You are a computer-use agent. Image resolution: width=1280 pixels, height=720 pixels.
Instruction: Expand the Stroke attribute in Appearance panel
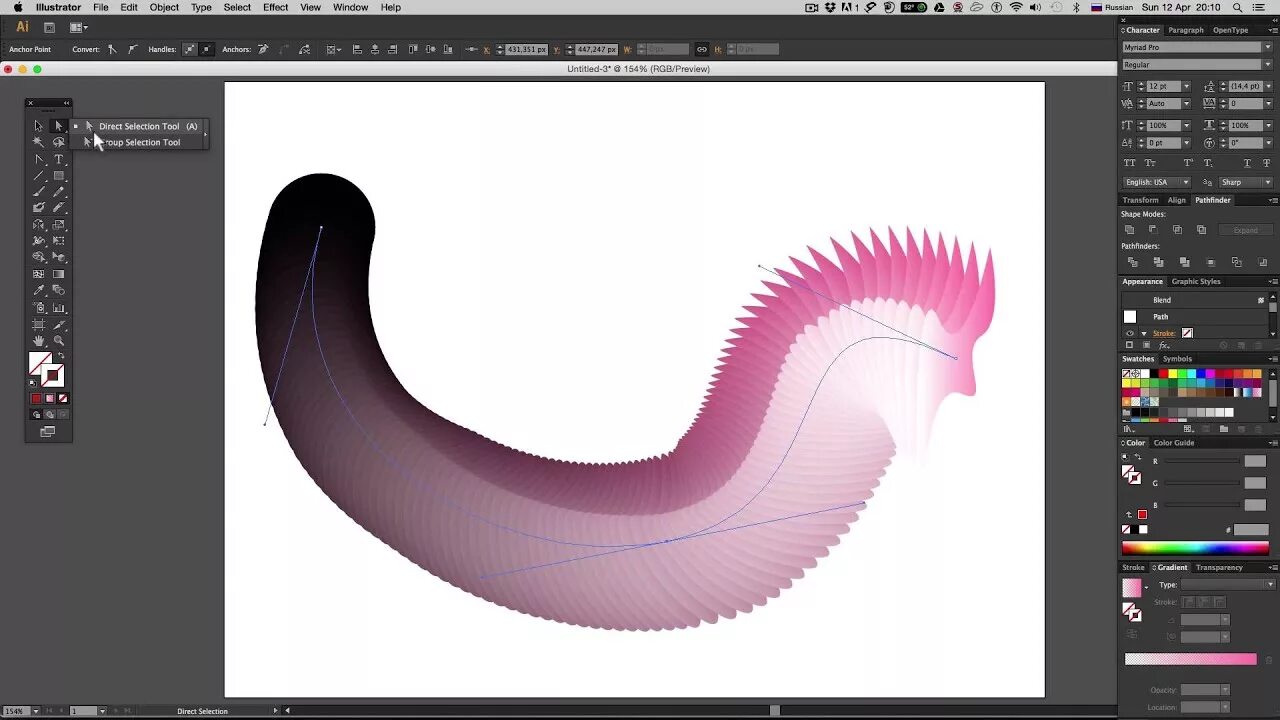click(1143, 333)
